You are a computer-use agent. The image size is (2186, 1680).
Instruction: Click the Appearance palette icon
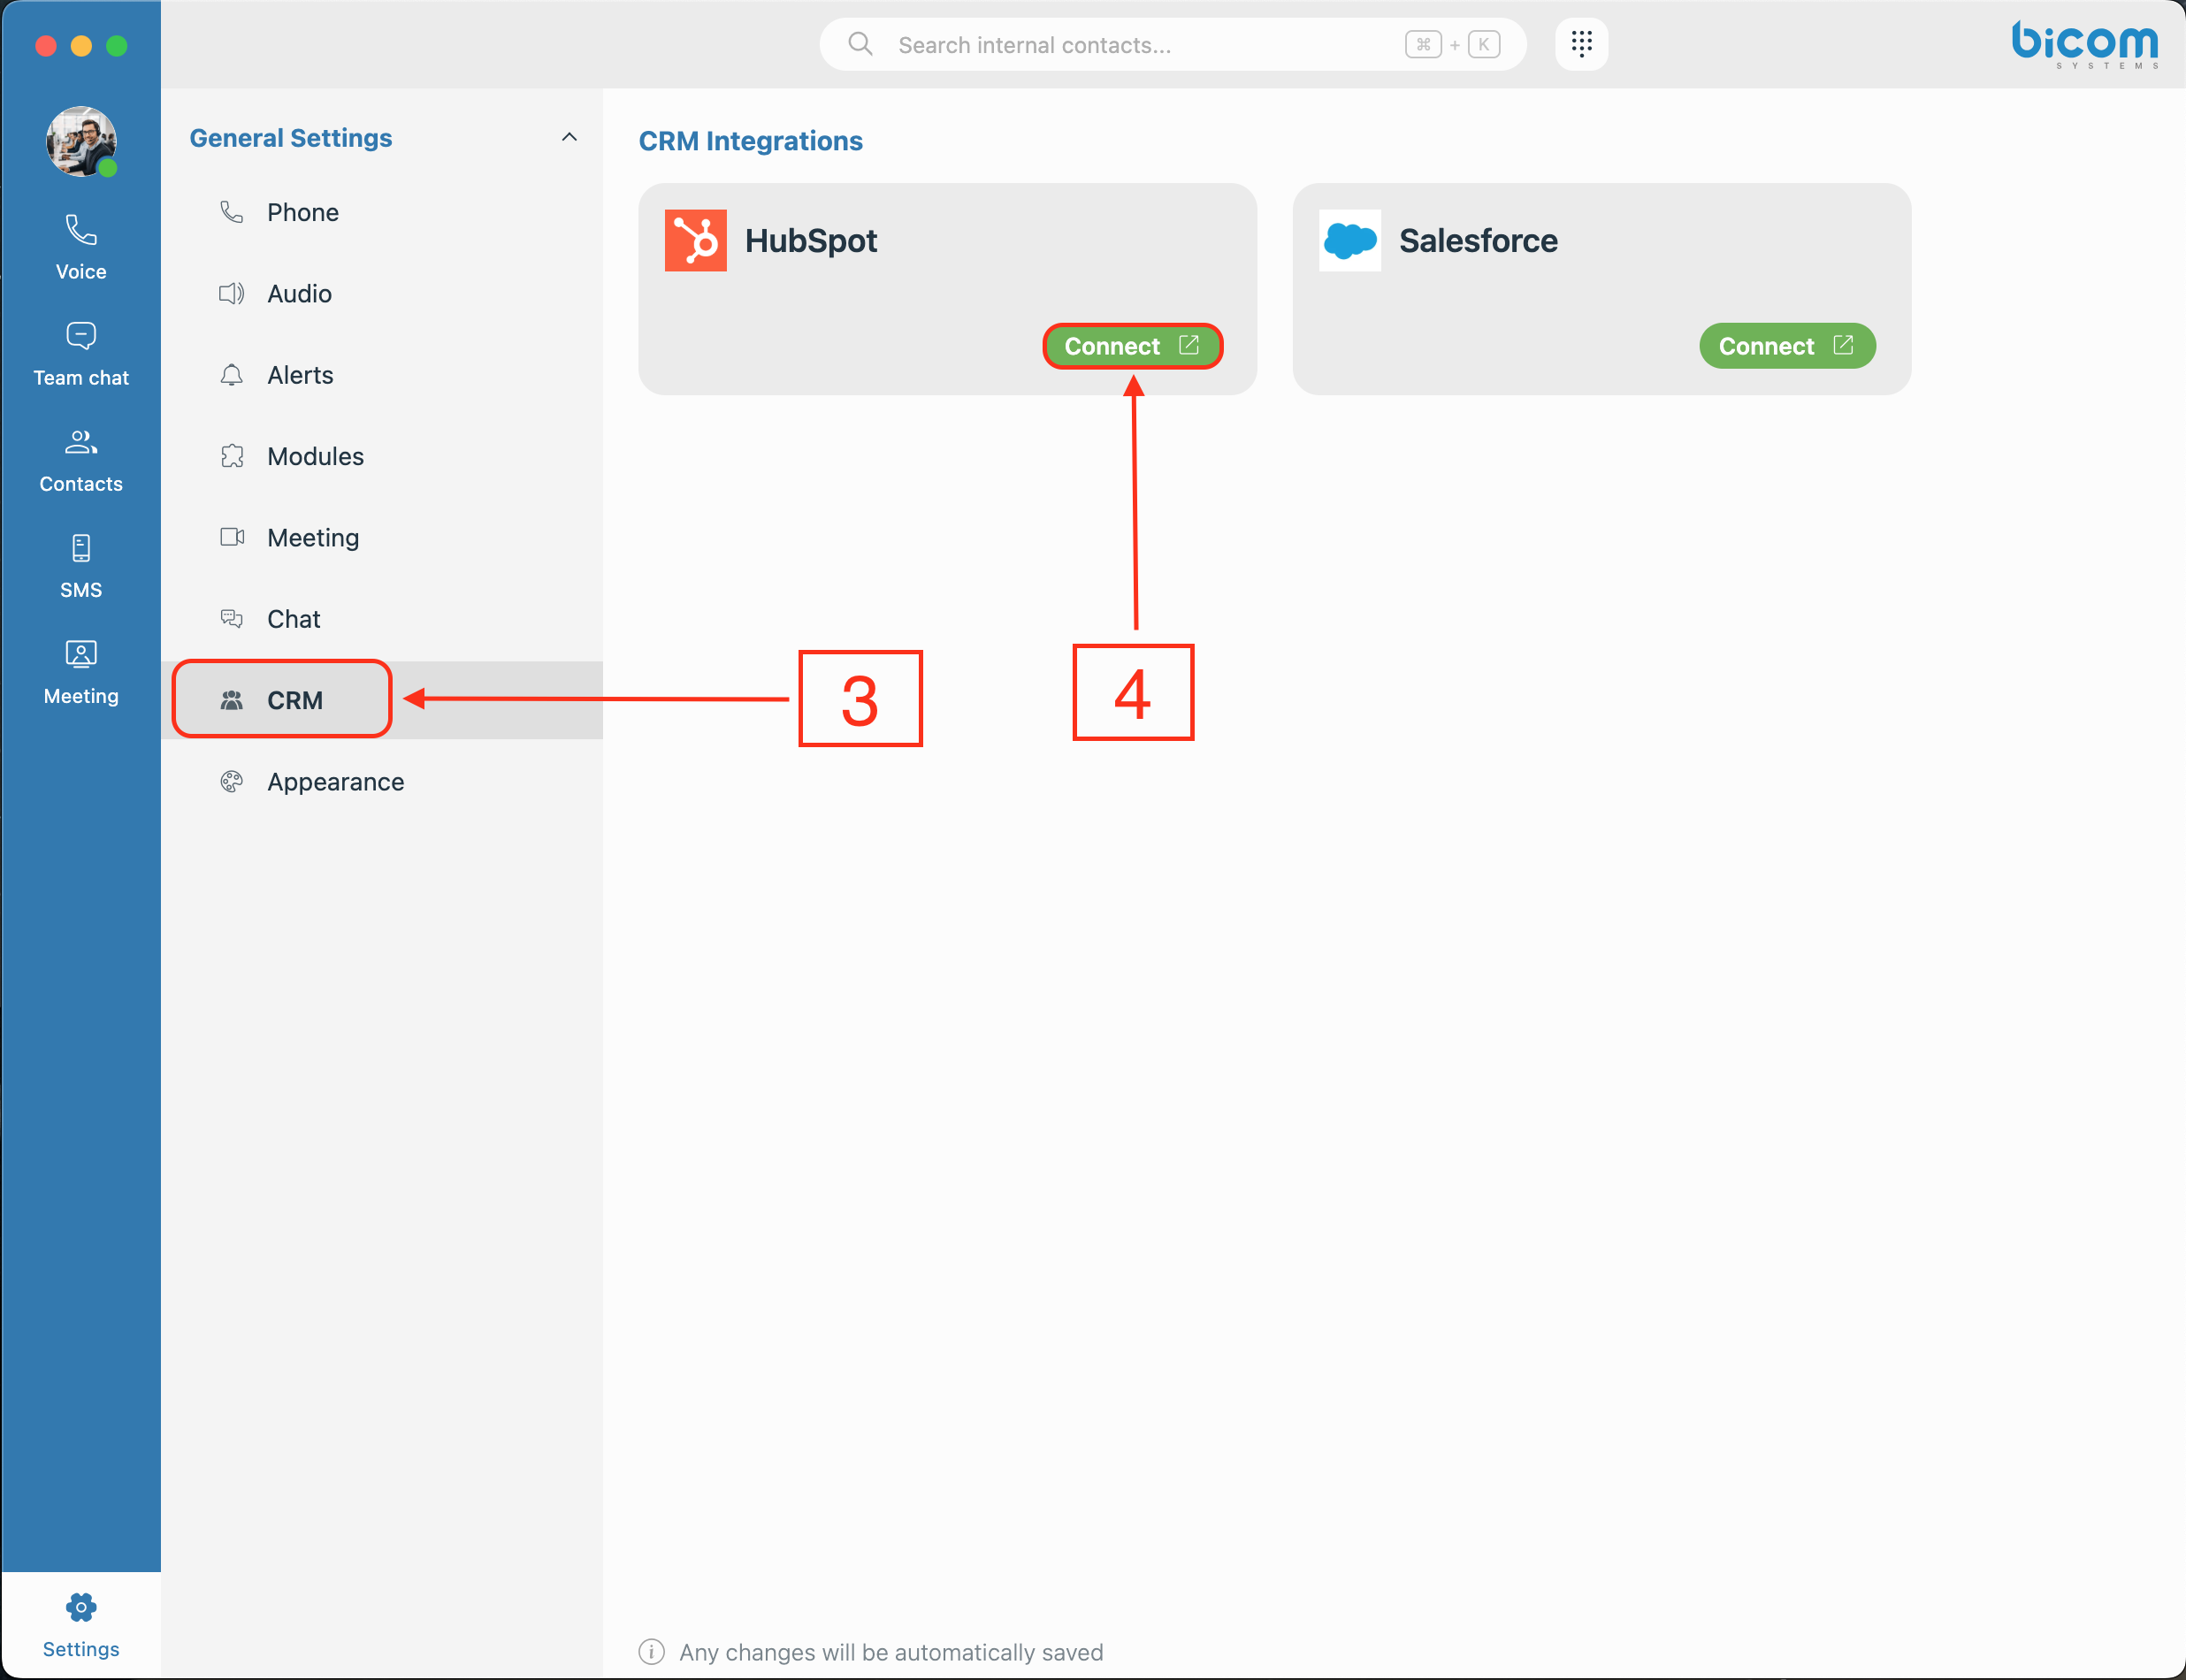point(231,781)
